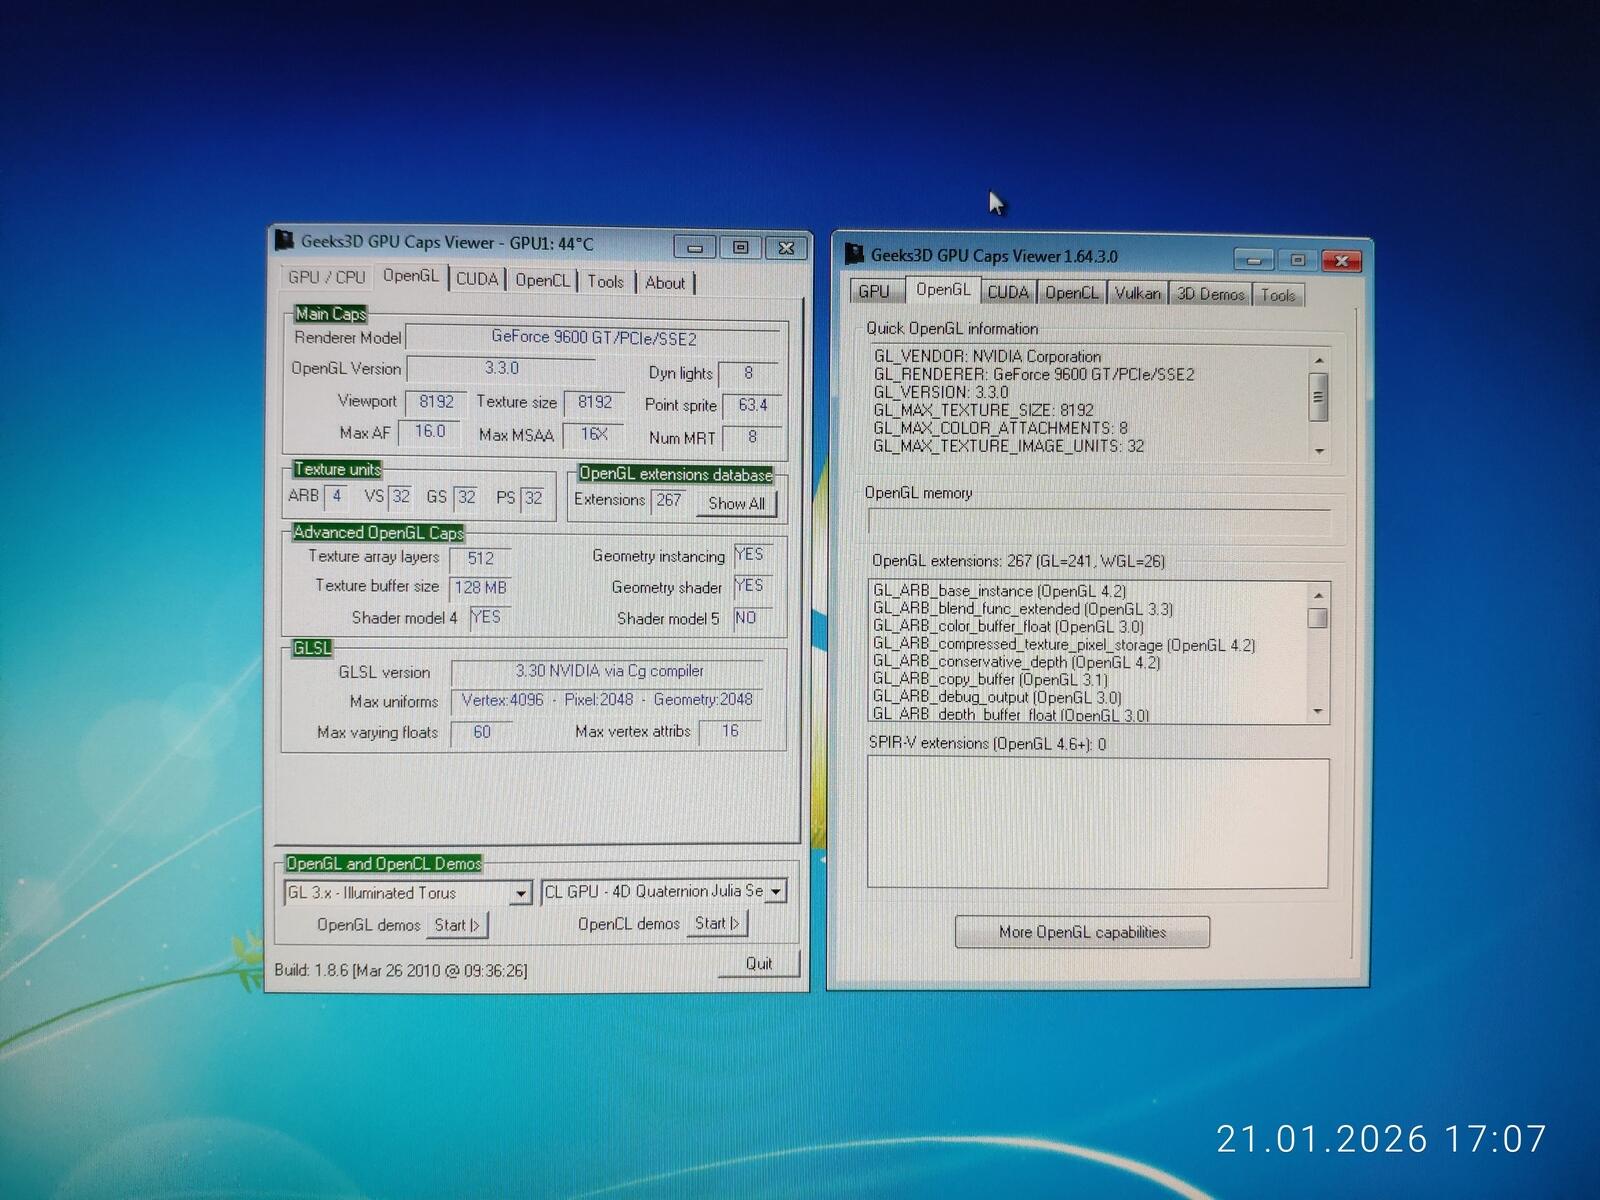Click the OpenGL Version field showing 3.3.0
The width and height of the screenshot is (1600, 1200).
[501, 368]
